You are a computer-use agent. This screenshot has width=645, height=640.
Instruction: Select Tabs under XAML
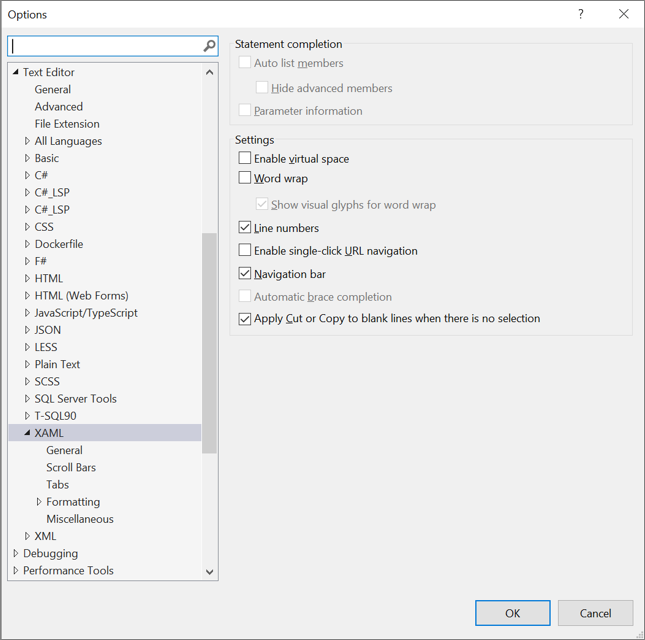tap(58, 485)
